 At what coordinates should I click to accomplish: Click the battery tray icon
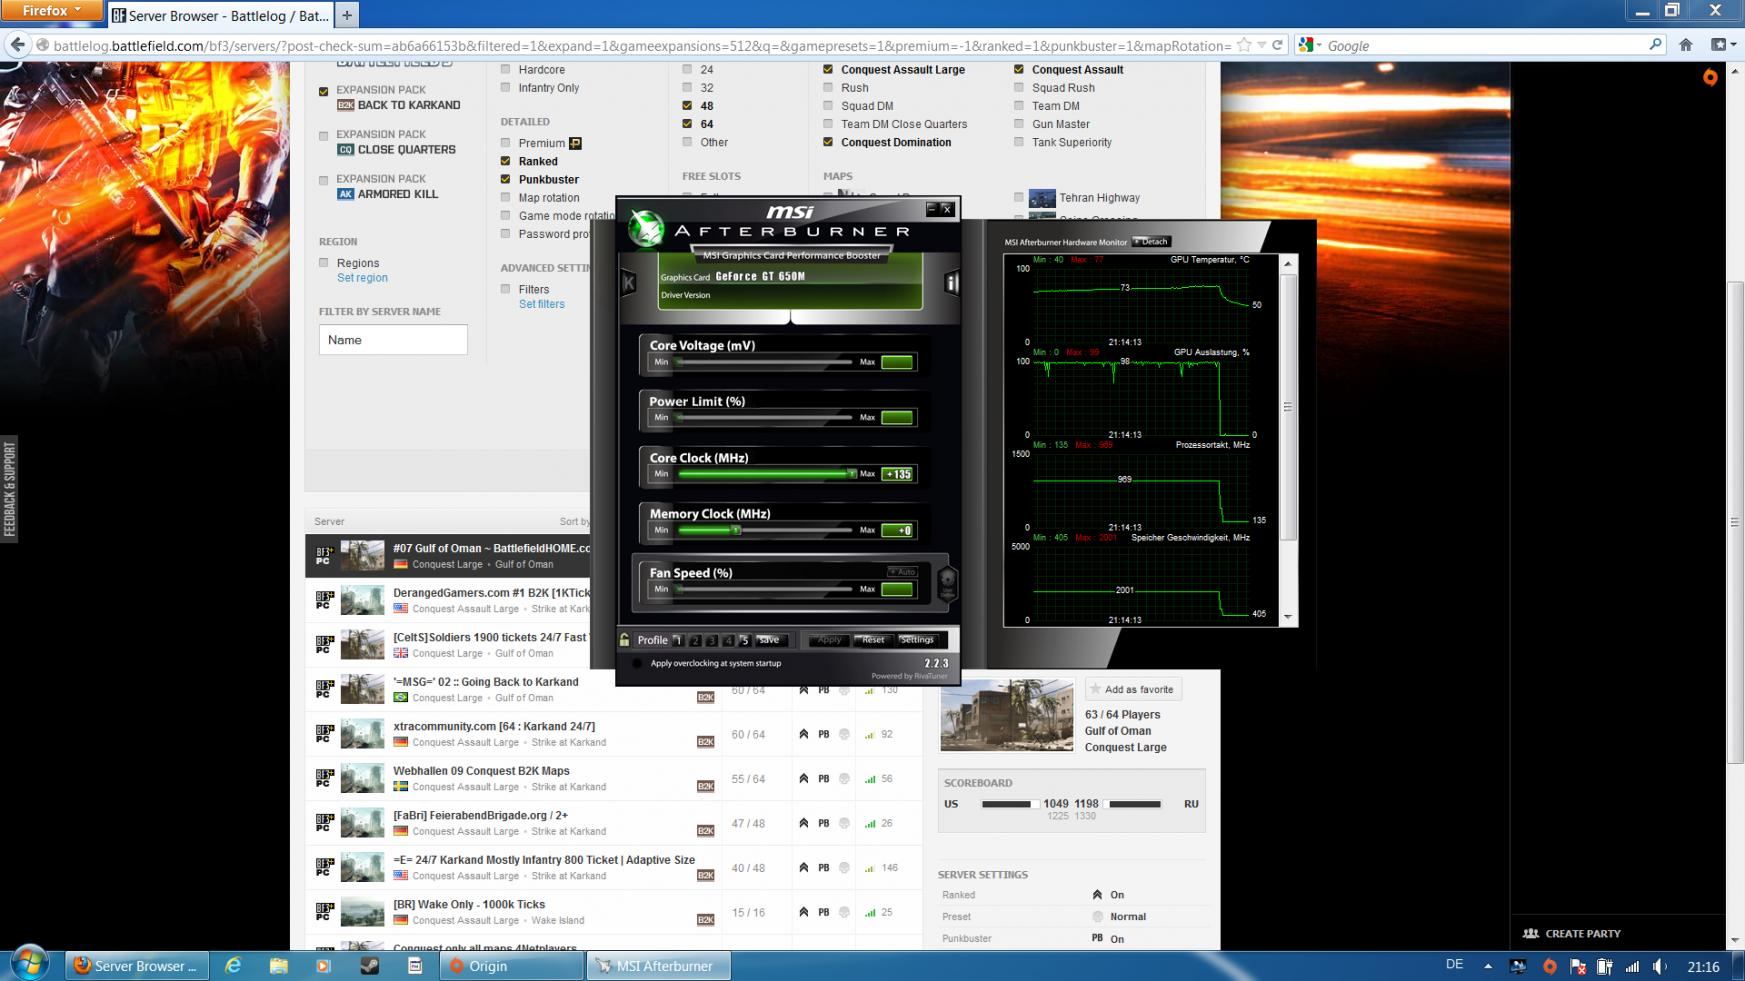(x=1604, y=966)
